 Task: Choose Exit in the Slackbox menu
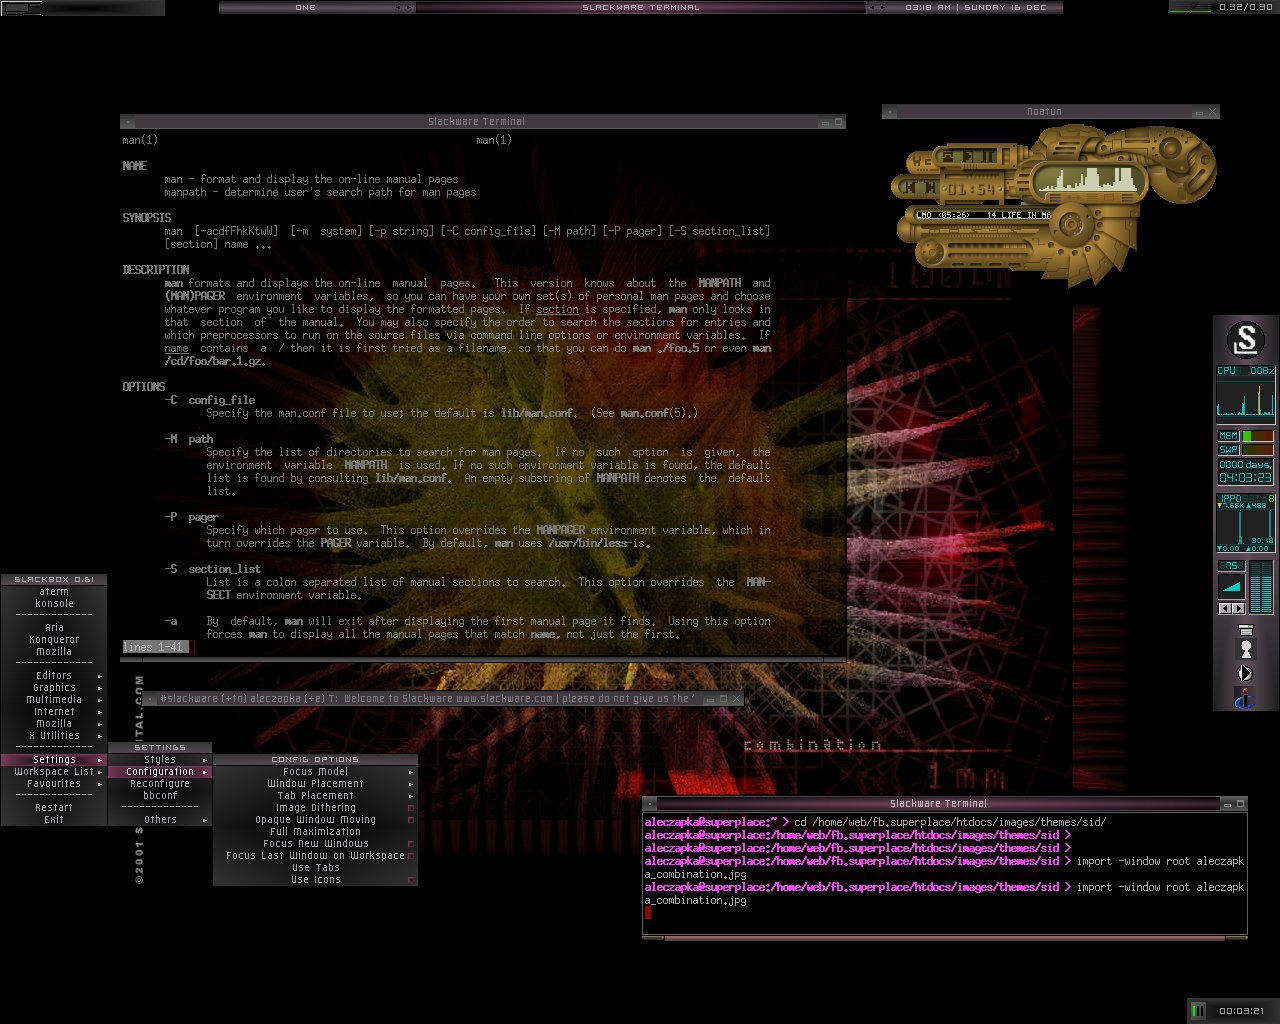[x=54, y=820]
